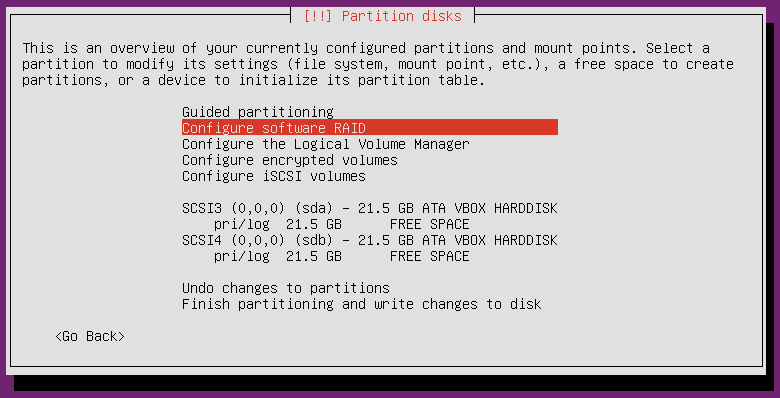This screenshot has height=398, width=780.
Task: Pick FREE SPACE text under sda disk
Action: pyautogui.click(x=429, y=224)
